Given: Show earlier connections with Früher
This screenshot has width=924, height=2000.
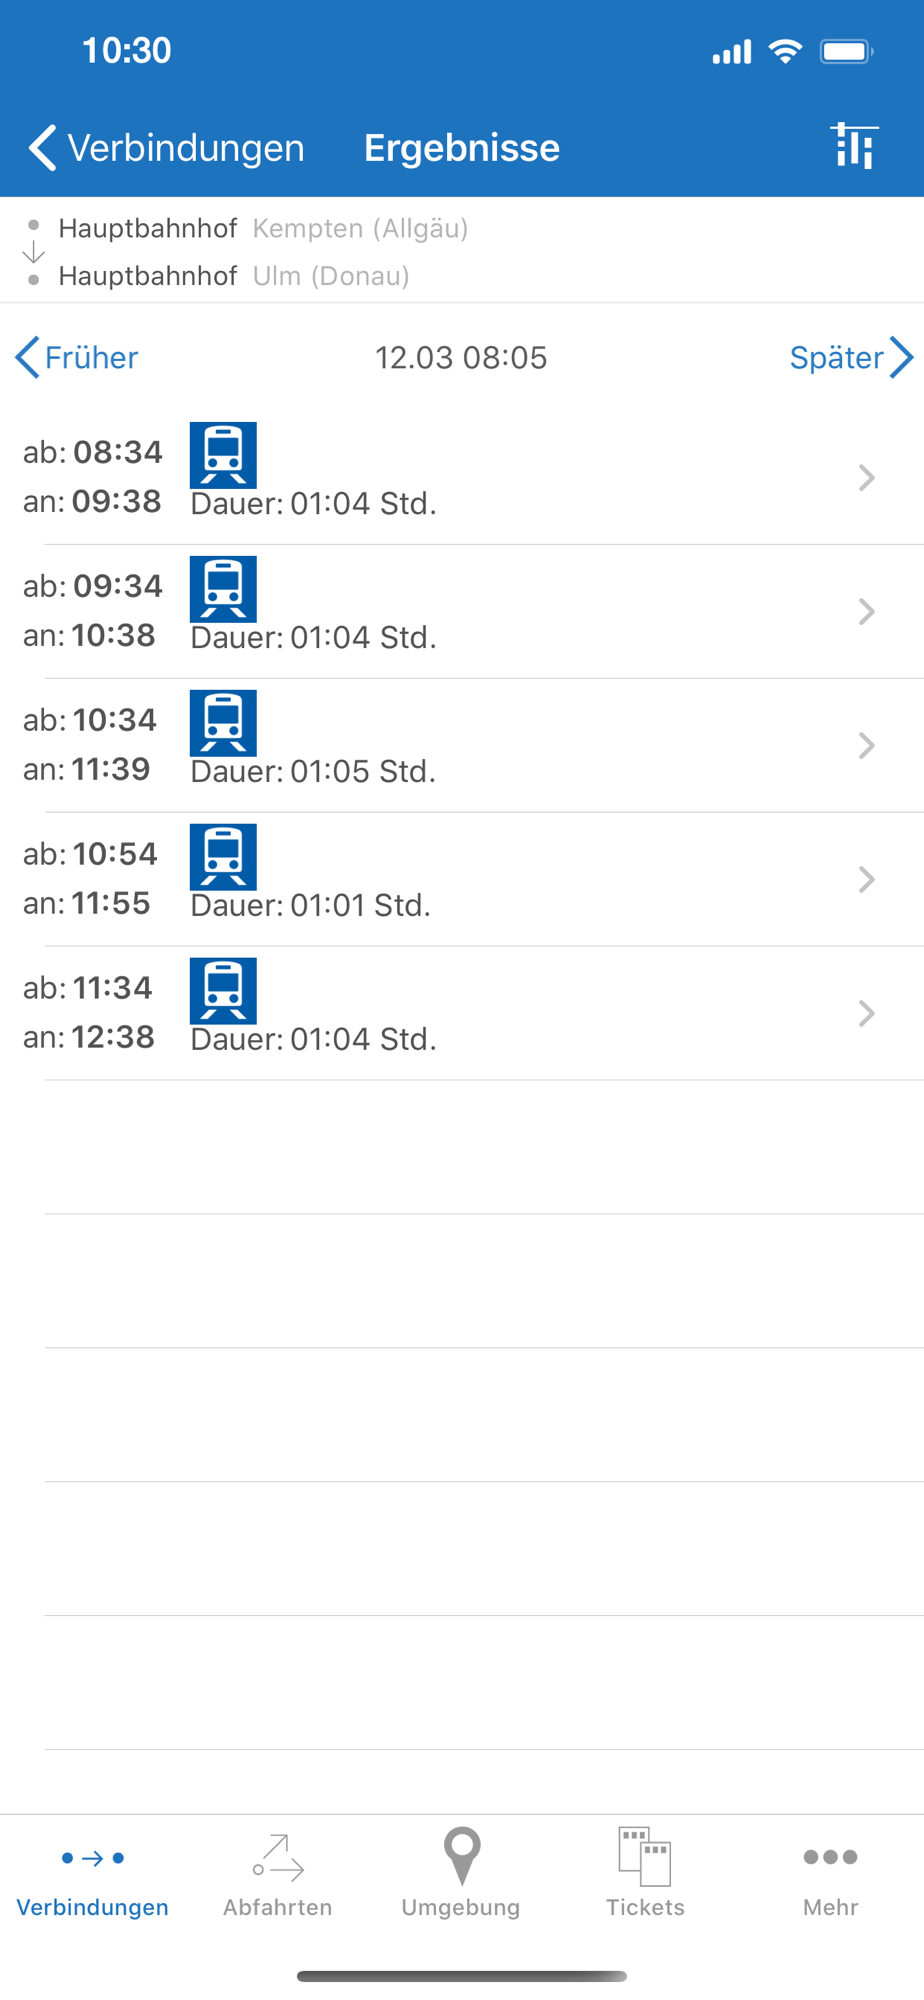Looking at the screenshot, I should [78, 357].
